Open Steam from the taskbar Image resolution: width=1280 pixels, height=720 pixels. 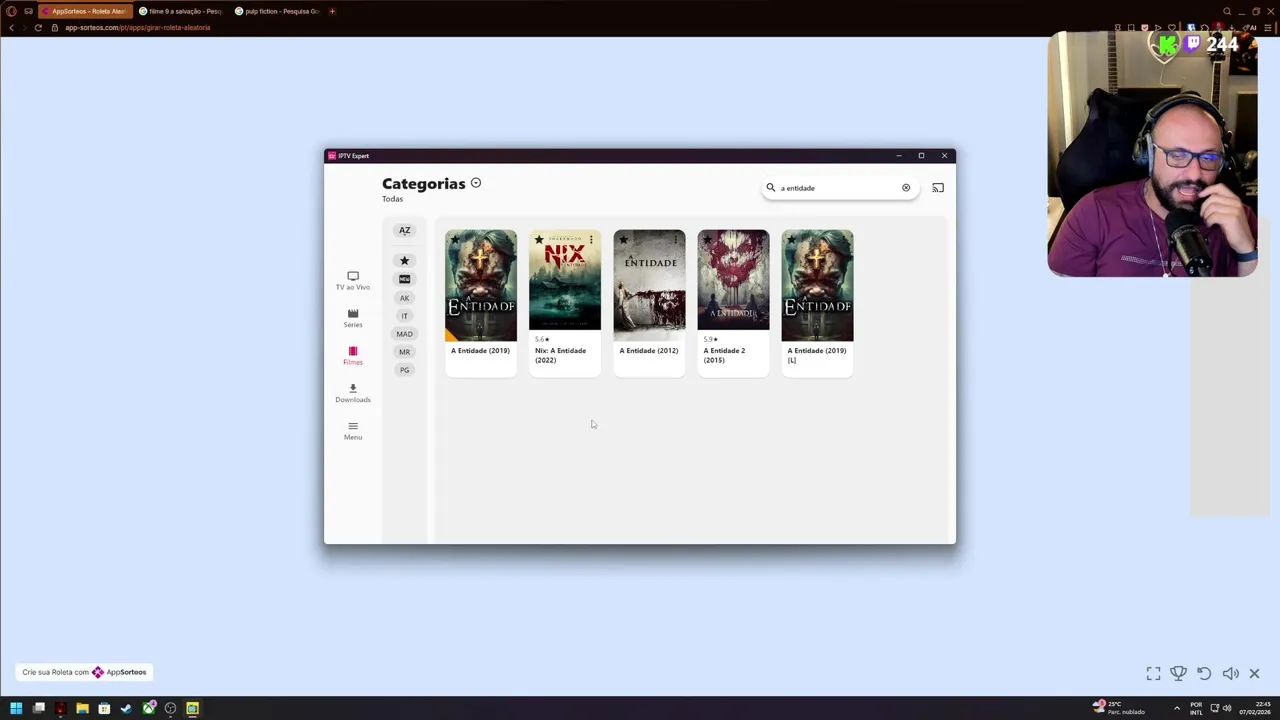pos(126,708)
